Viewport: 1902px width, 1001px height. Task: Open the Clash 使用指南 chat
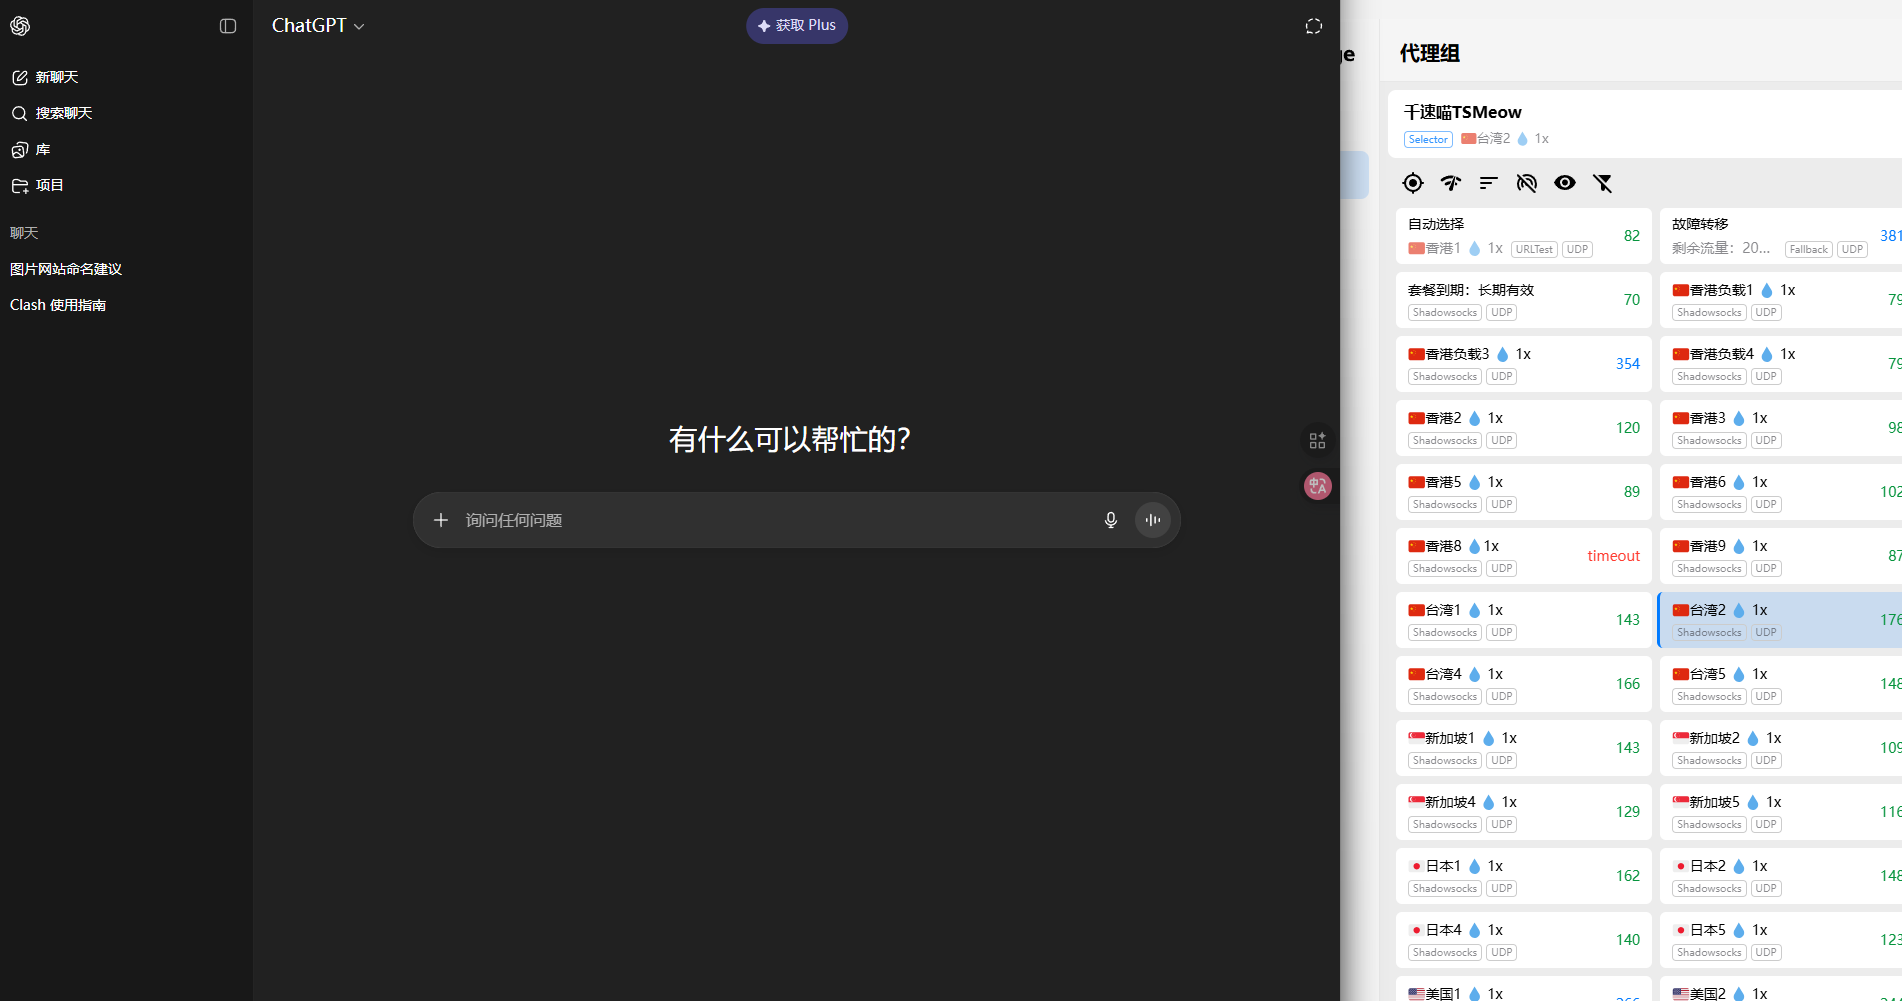coord(58,305)
